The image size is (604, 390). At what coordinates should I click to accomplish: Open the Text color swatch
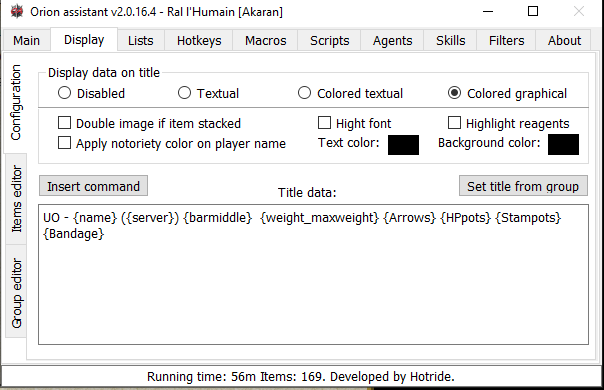403,145
